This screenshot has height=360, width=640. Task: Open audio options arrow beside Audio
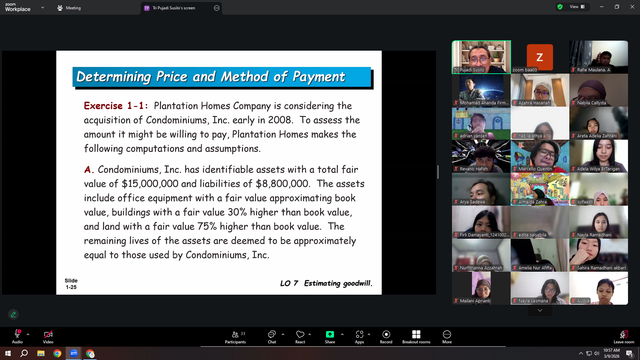[x=28, y=334]
